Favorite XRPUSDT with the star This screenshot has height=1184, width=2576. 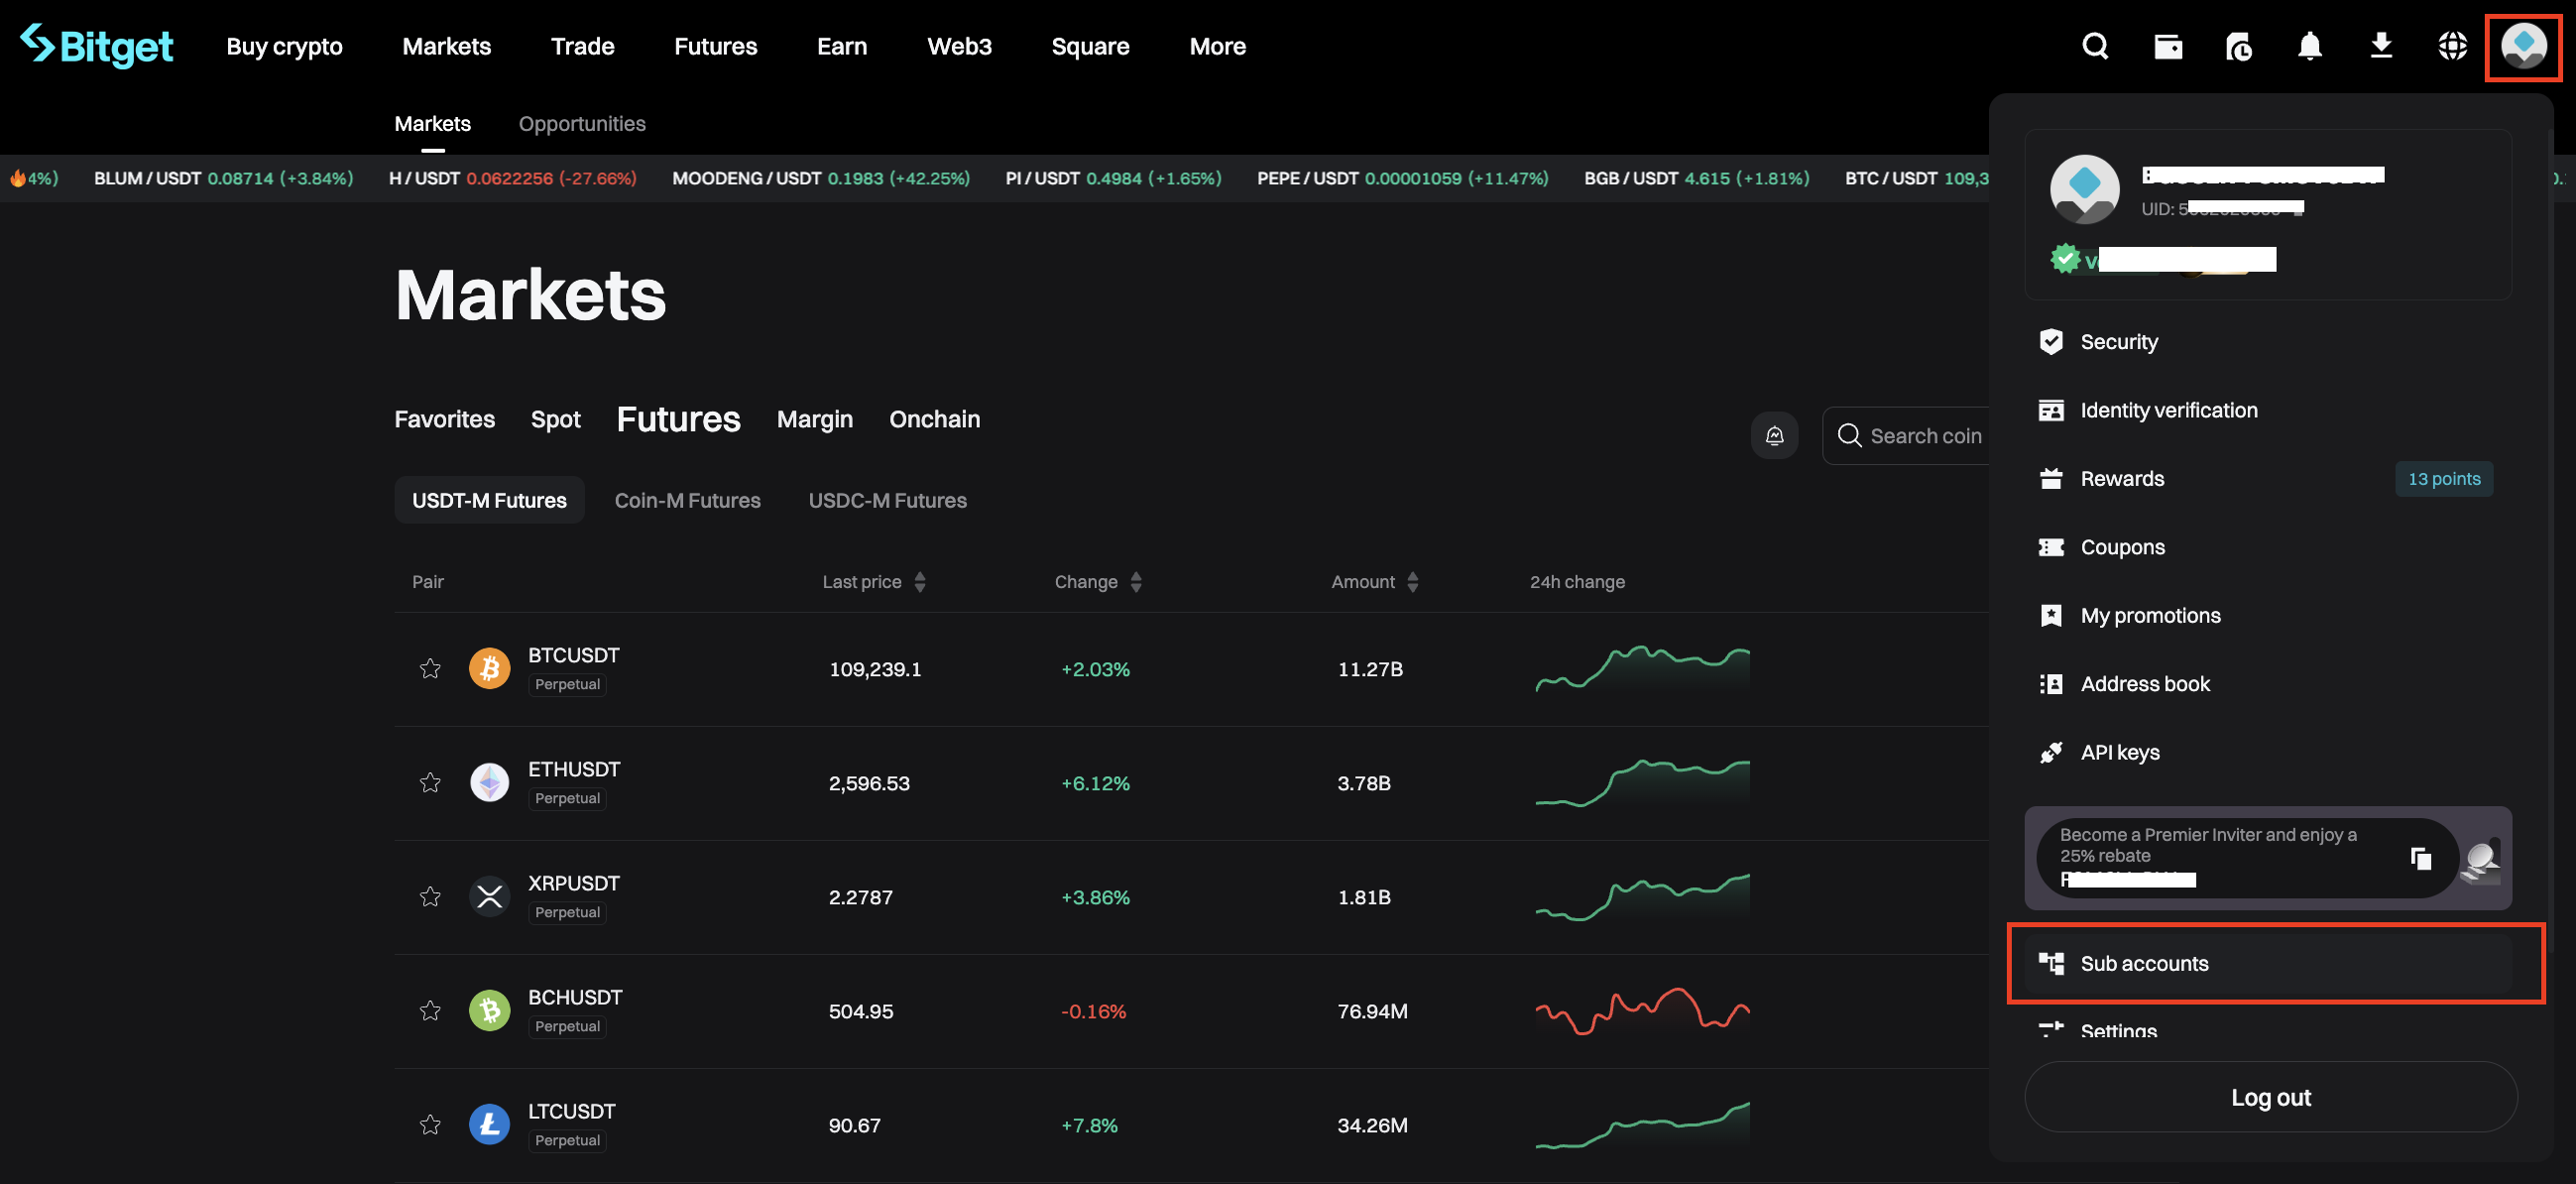[430, 897]
